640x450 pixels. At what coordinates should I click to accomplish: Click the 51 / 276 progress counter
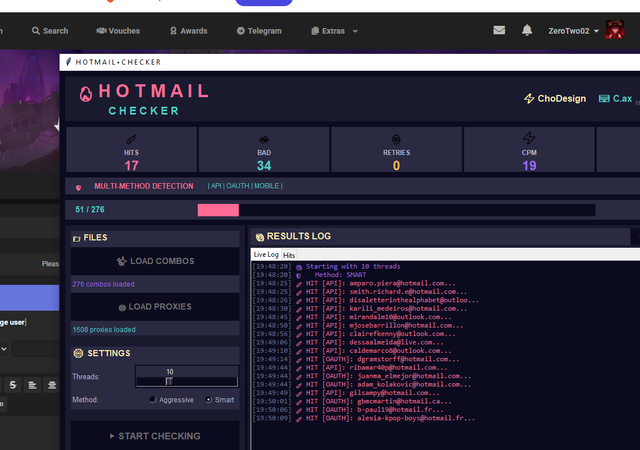[90, 209]
